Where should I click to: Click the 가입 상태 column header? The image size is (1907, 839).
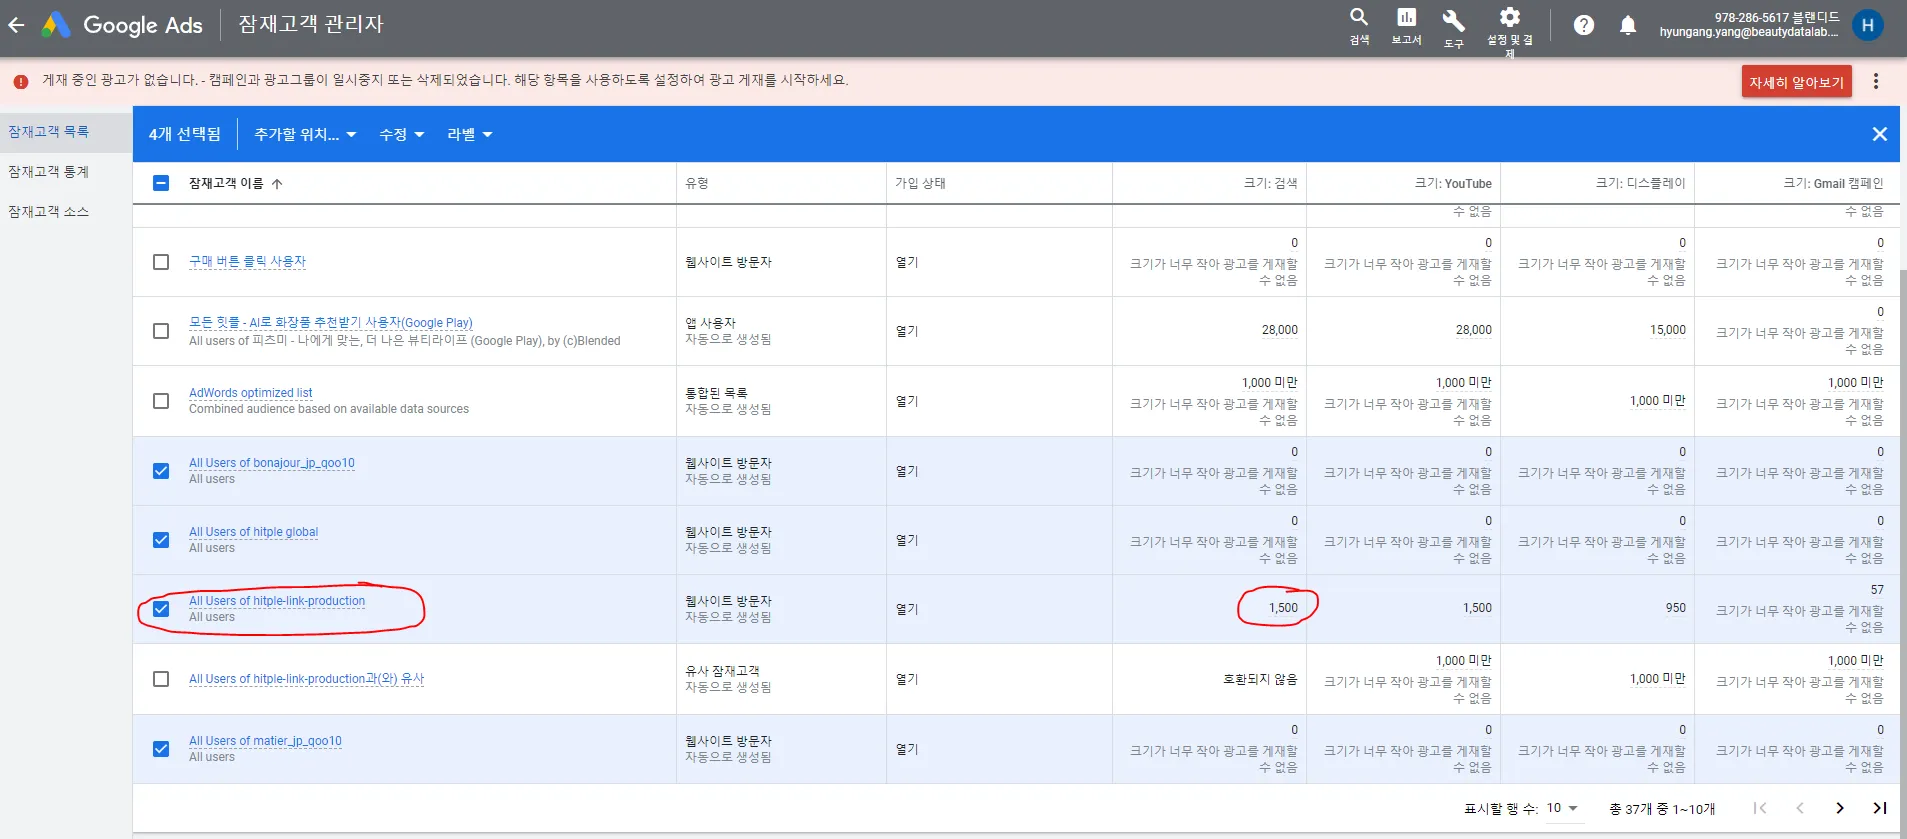[920, 183]
